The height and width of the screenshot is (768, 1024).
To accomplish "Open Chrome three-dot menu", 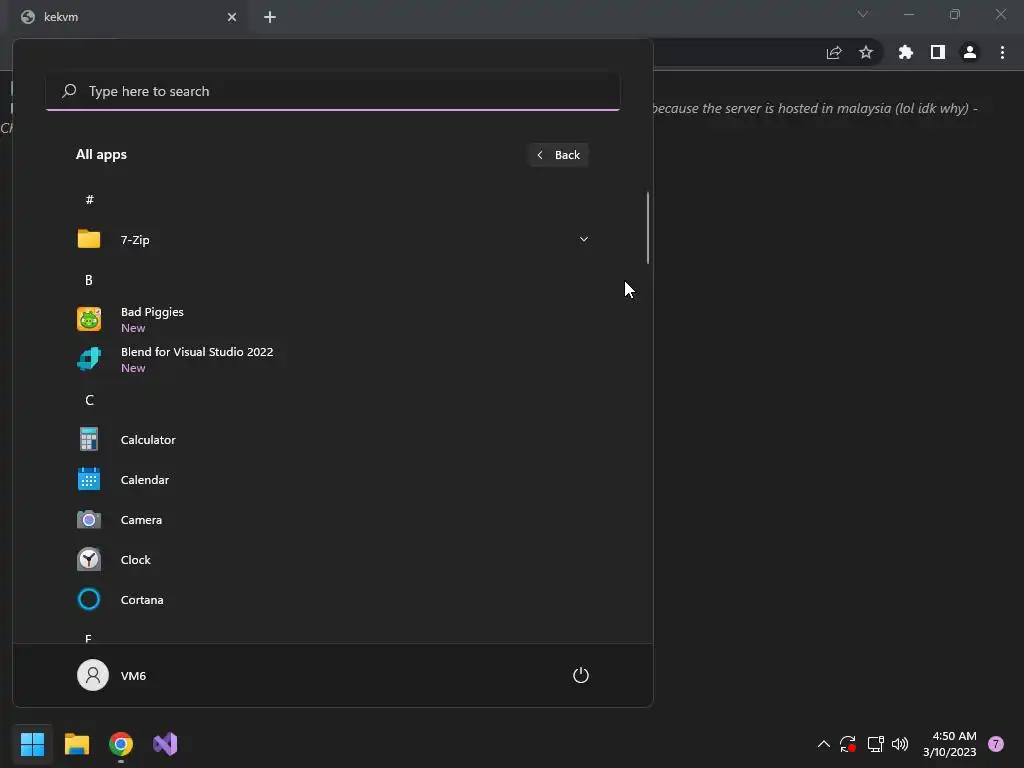I will (1002, 52).
